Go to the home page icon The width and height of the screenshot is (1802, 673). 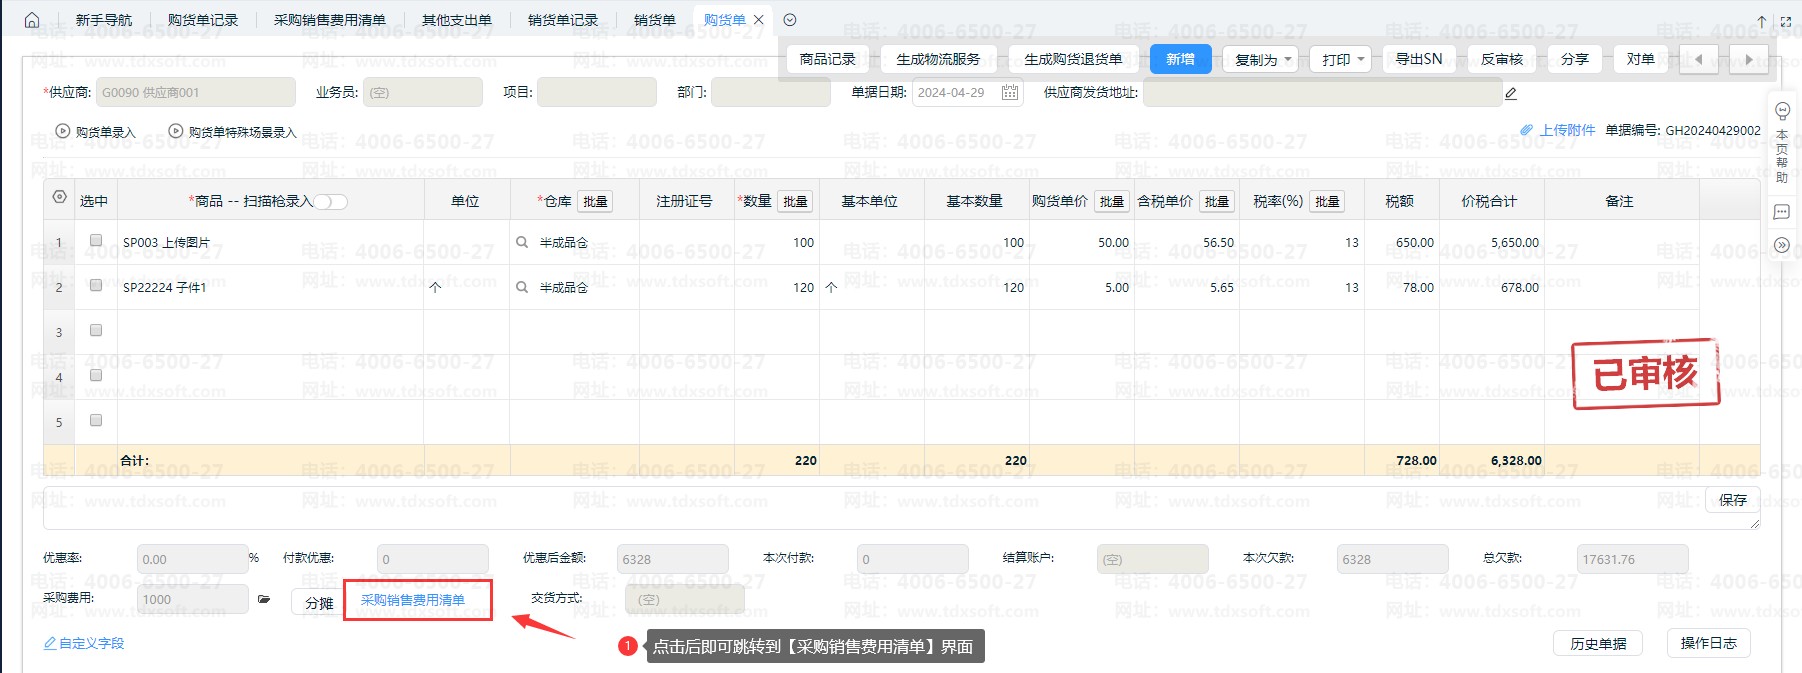click(32, 20)
